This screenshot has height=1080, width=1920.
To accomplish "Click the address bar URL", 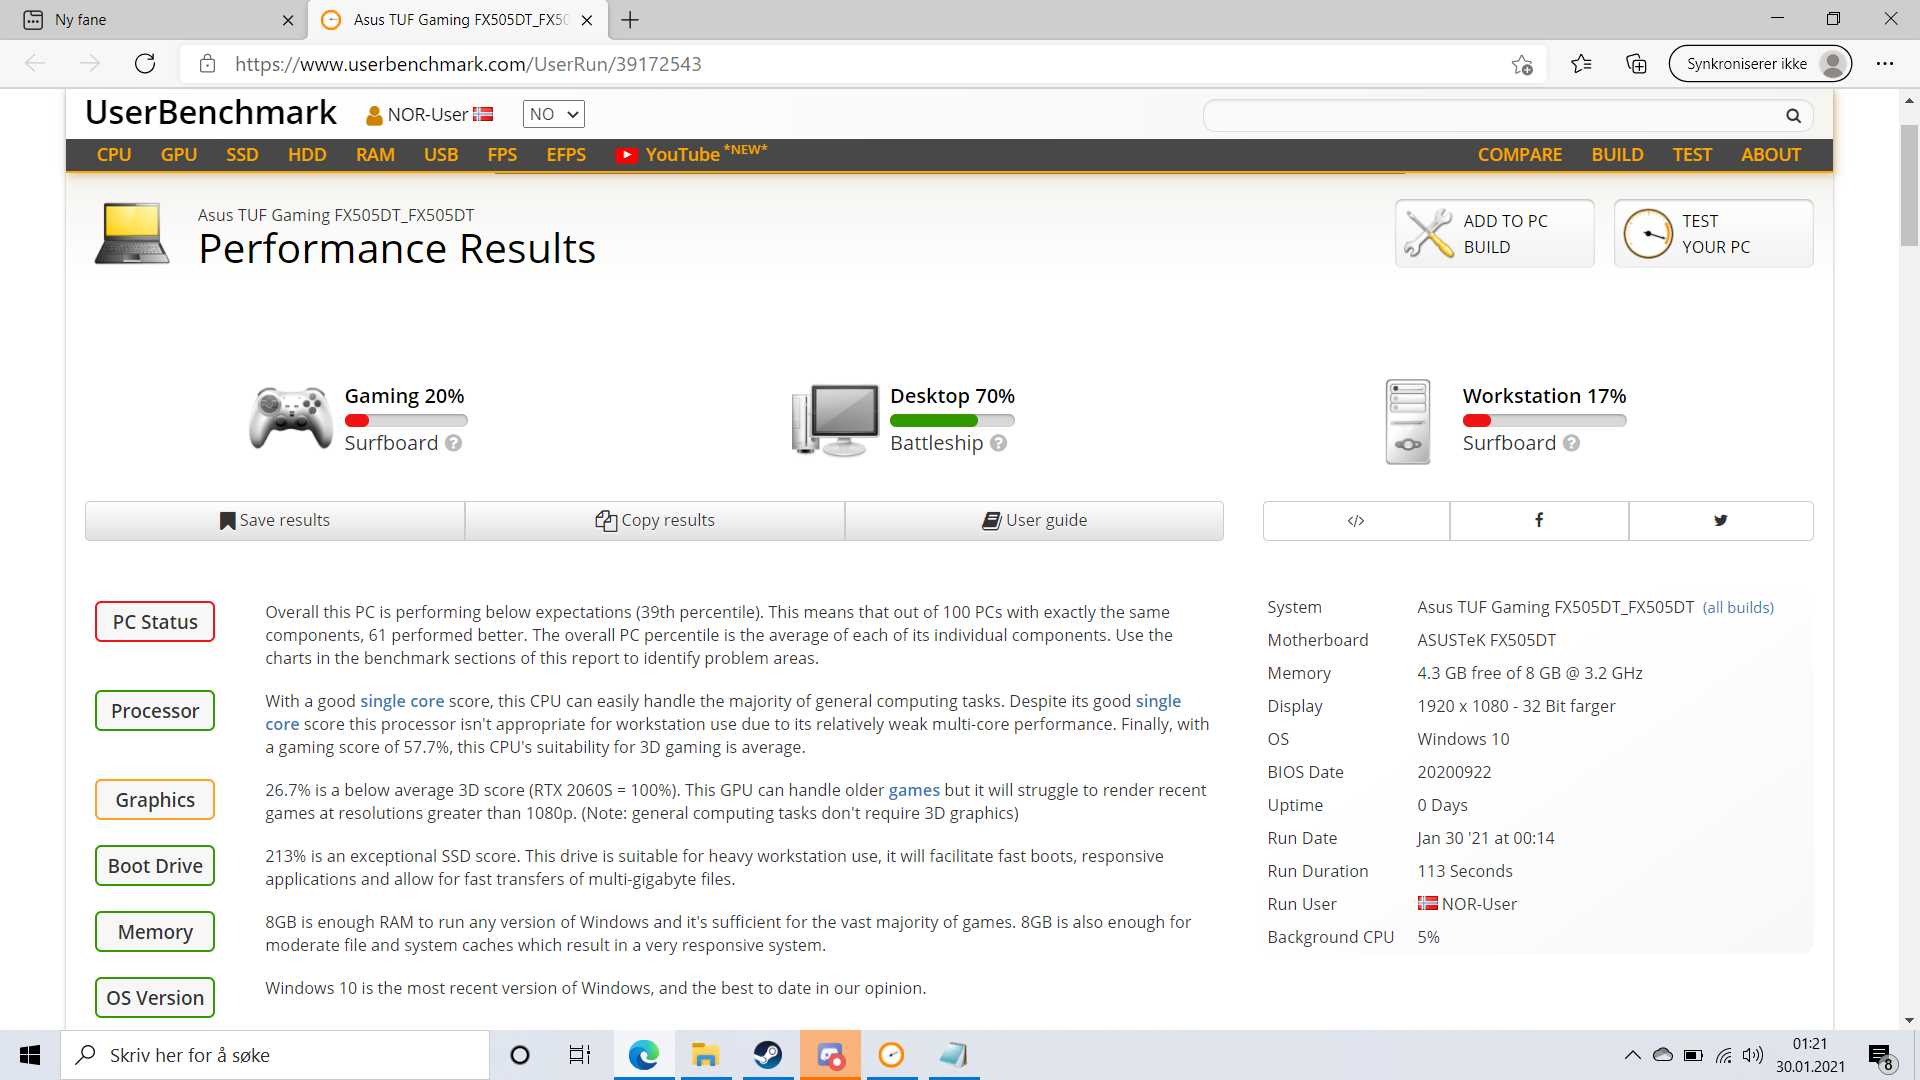I will coord(468,64).
